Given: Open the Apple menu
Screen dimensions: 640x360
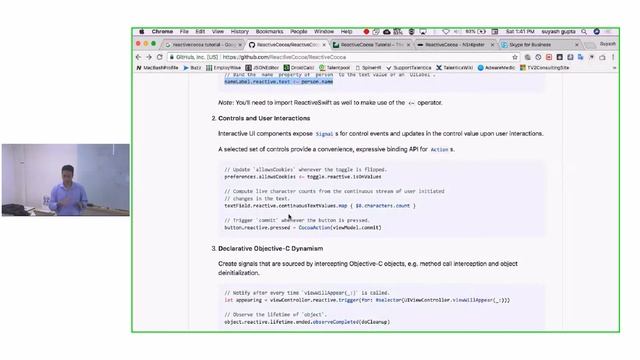Looking at the screenshot, I should (142, 31).
